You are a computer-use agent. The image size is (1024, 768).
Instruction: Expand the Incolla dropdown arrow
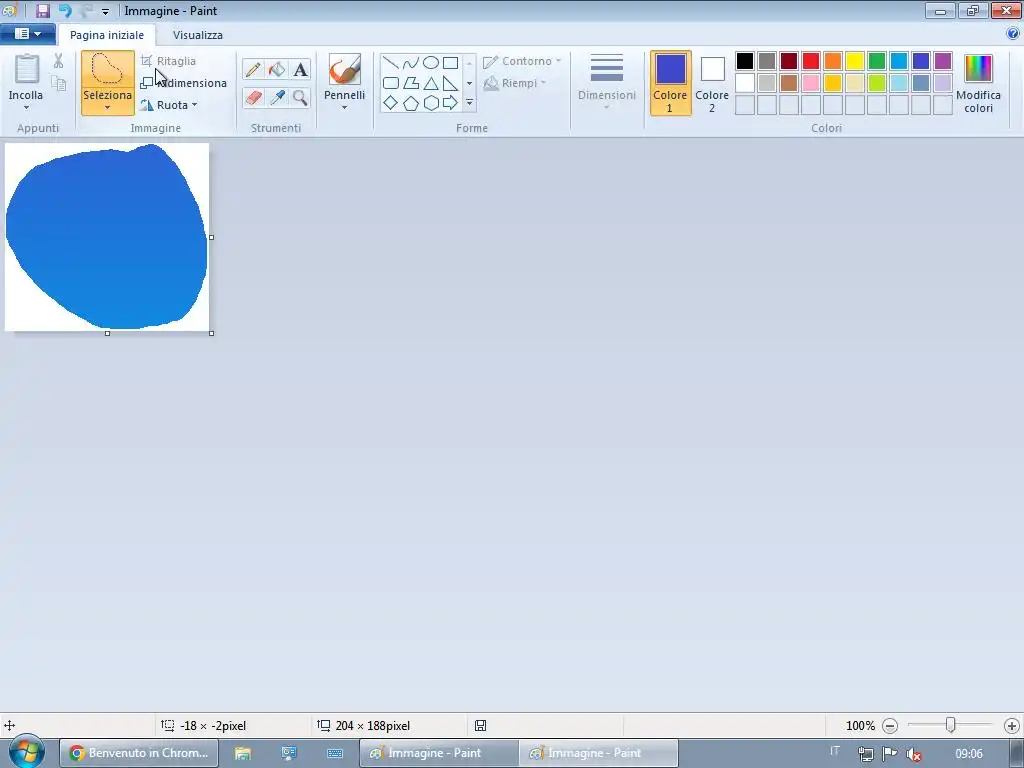[x=26, y=108]
